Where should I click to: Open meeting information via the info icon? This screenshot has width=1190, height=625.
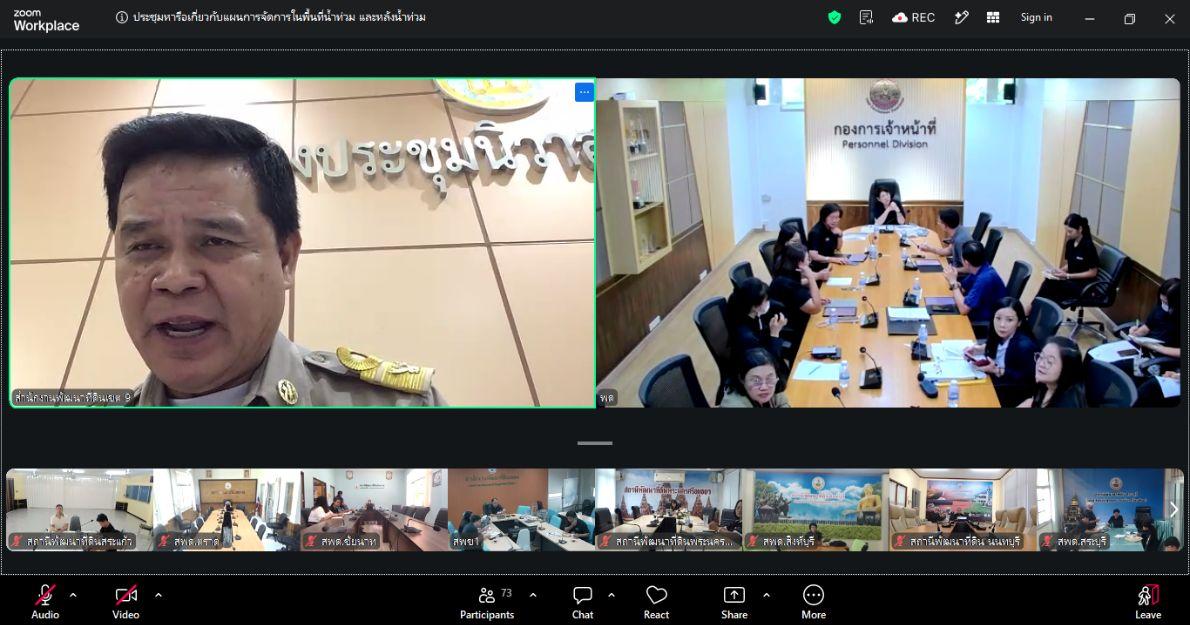[121, 17]
